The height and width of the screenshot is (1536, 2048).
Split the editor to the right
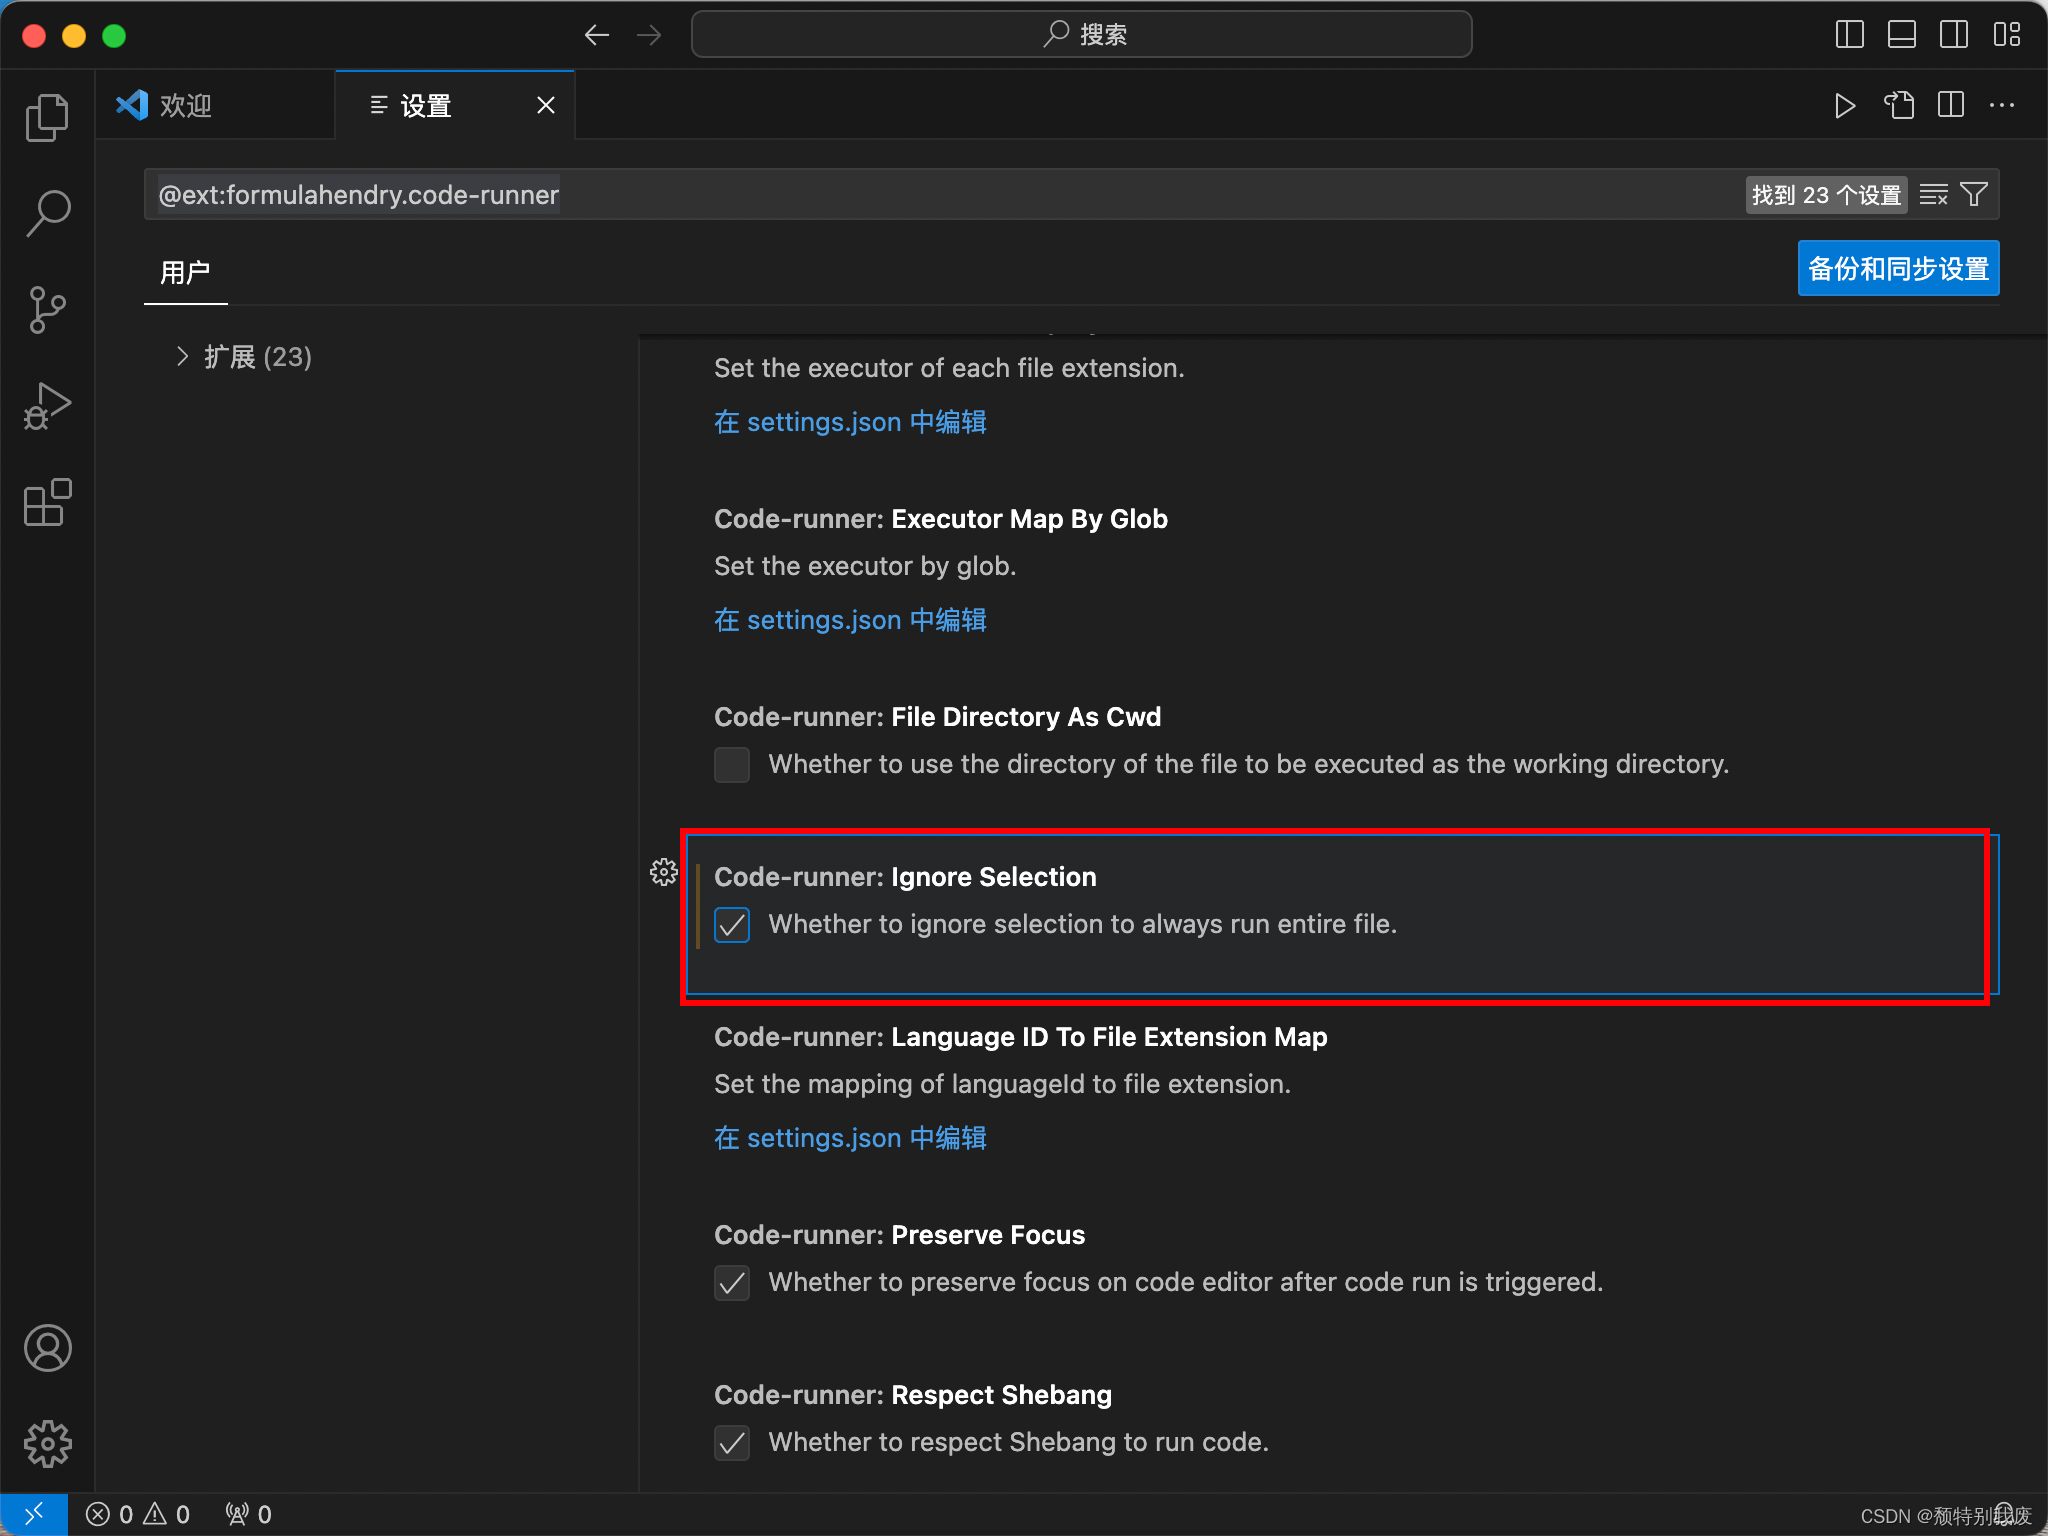(x=1951, y=105)
